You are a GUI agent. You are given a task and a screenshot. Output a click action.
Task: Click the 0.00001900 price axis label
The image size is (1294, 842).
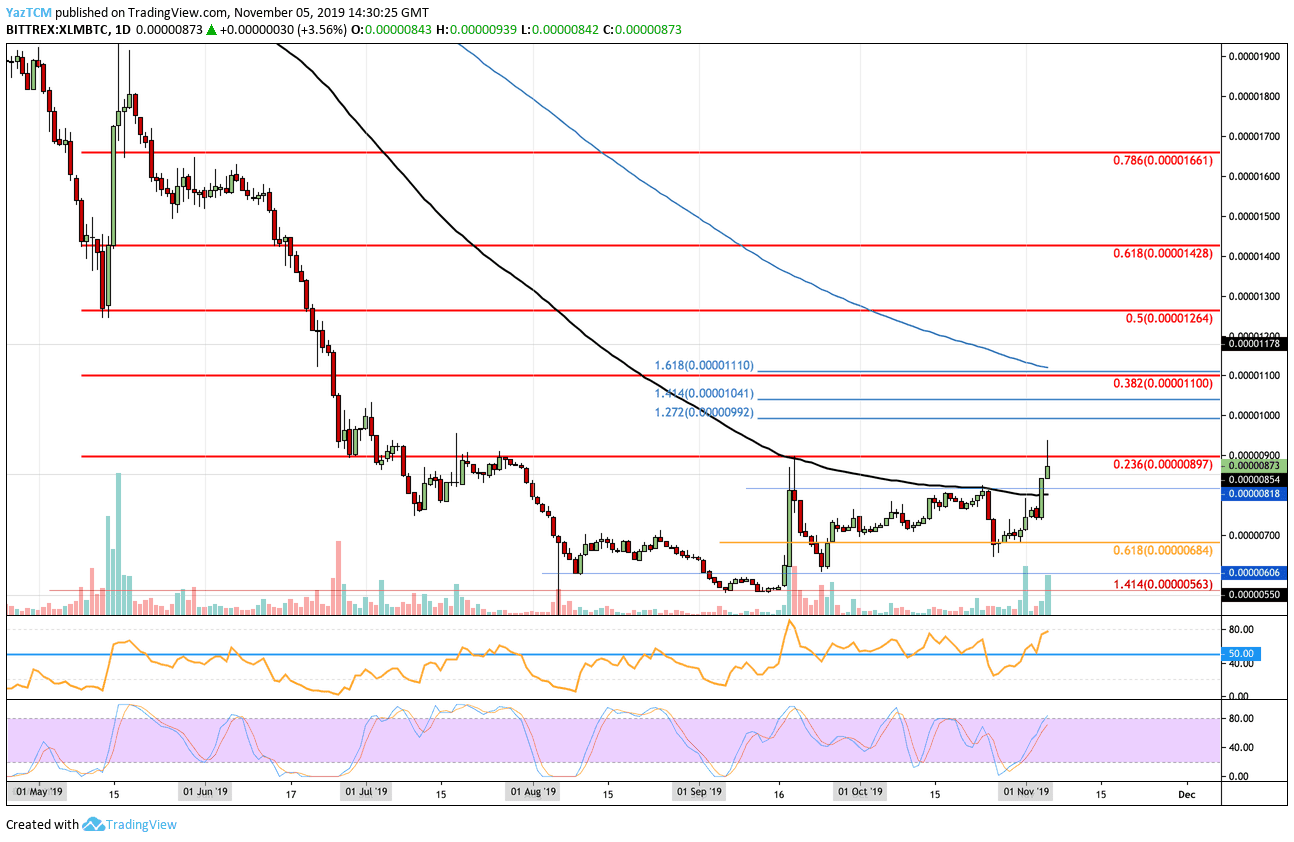1256,56
